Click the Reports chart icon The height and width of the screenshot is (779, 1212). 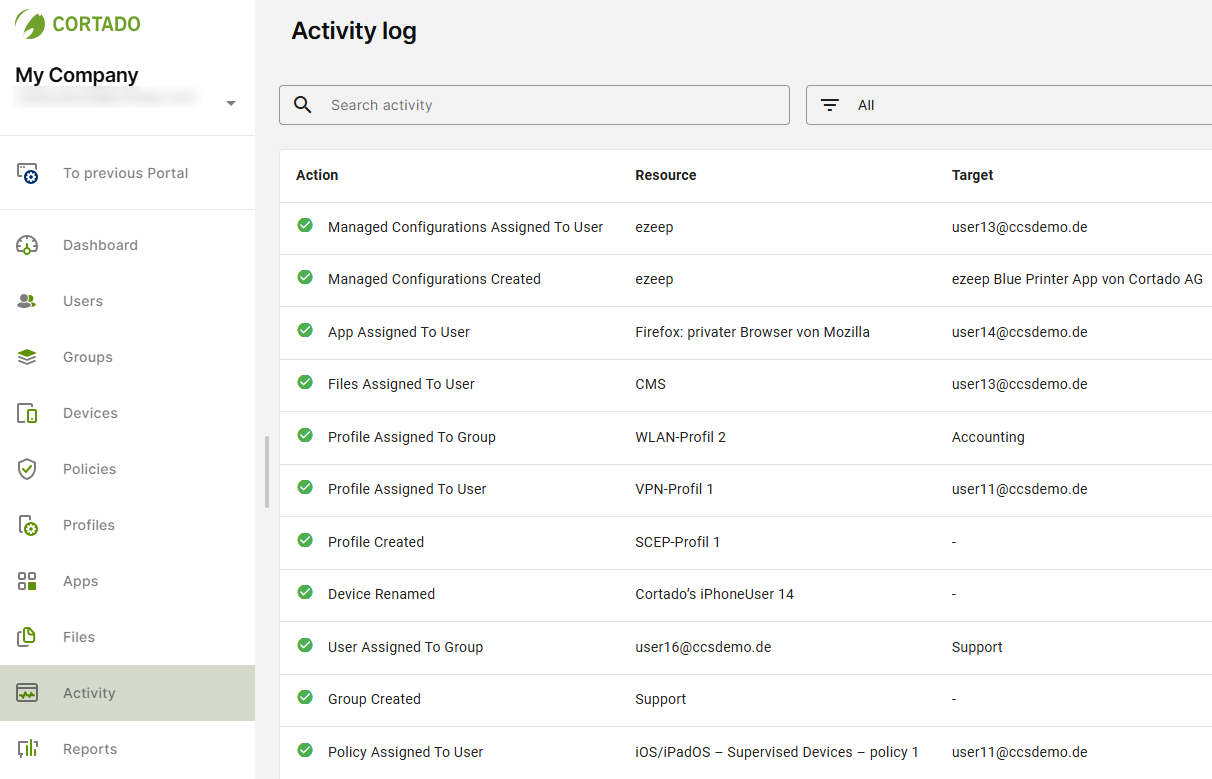(x=27, y=749)
